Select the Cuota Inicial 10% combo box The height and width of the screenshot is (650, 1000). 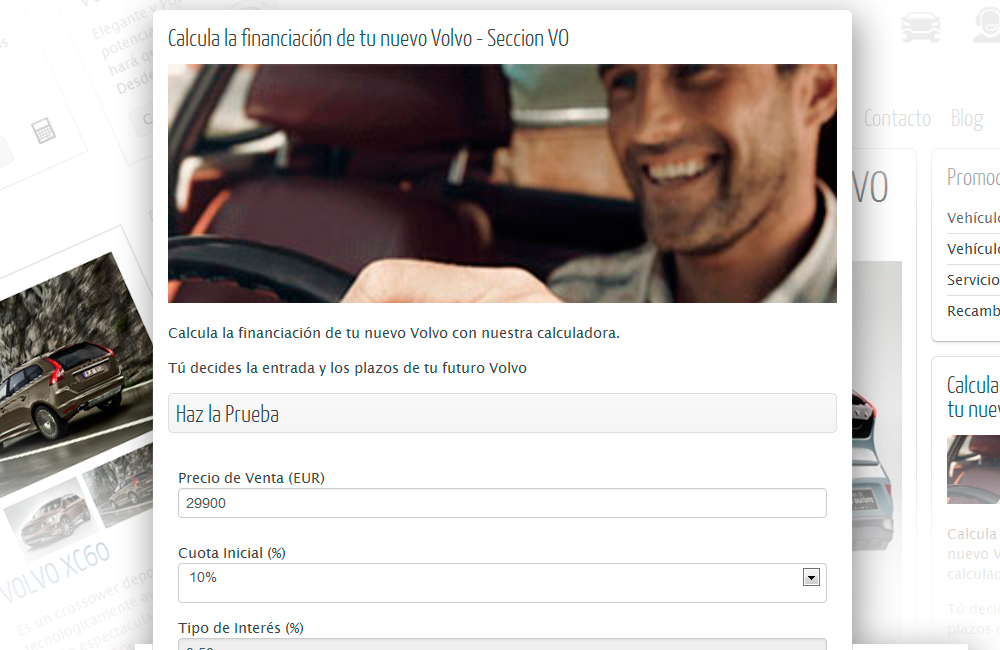pos(502,582)
